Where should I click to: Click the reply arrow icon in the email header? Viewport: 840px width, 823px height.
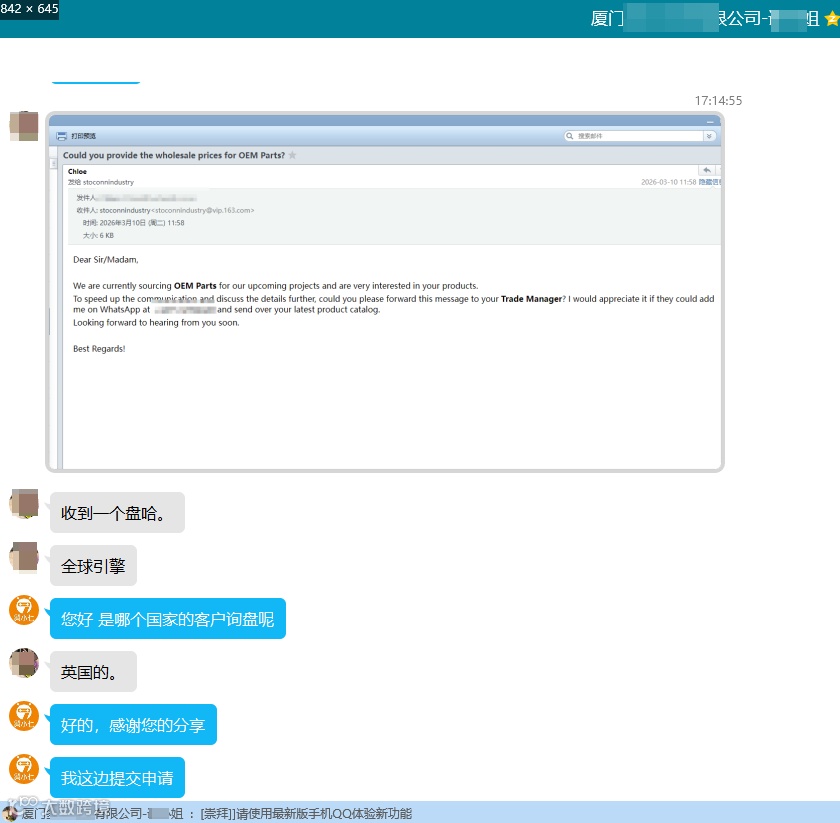pos(707,170)
